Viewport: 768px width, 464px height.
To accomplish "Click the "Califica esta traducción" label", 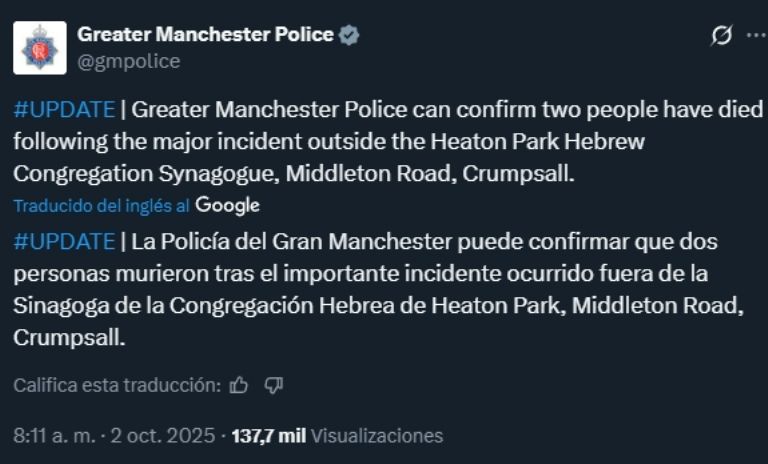I will pos(117,385).
